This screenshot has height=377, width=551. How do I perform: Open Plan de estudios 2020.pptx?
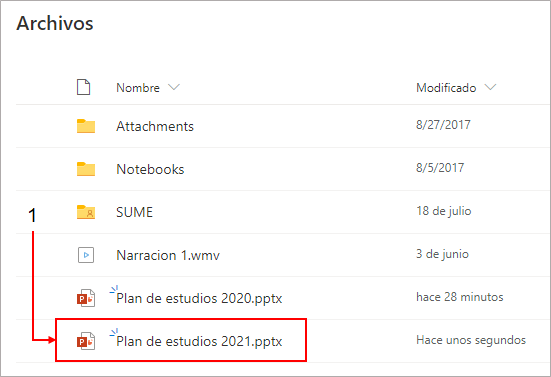point(199,298)
